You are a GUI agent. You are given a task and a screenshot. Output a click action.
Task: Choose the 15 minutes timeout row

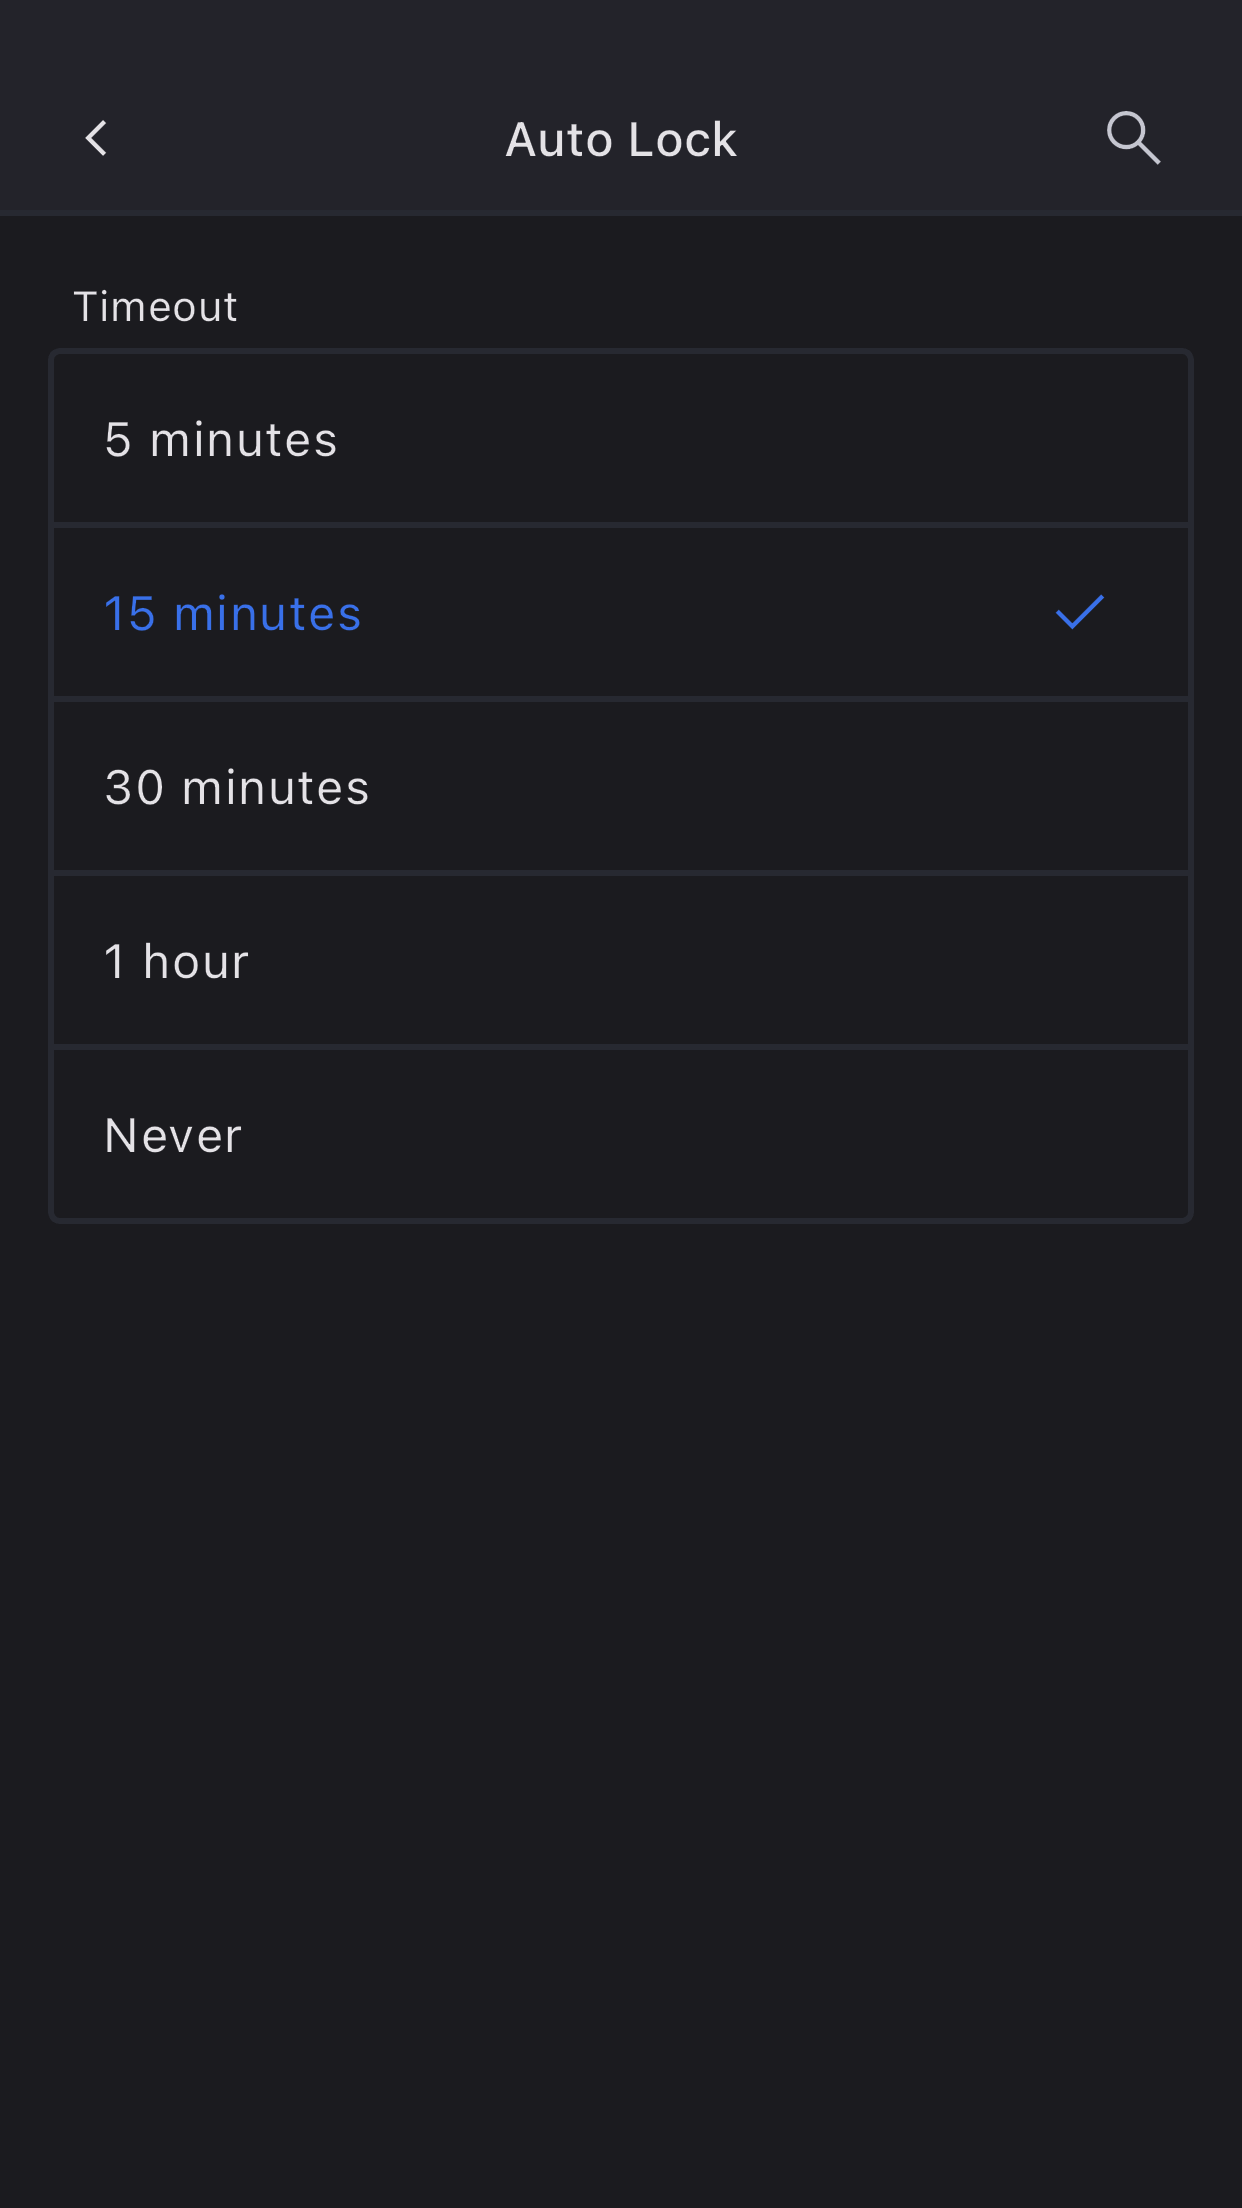pos(620,613)
